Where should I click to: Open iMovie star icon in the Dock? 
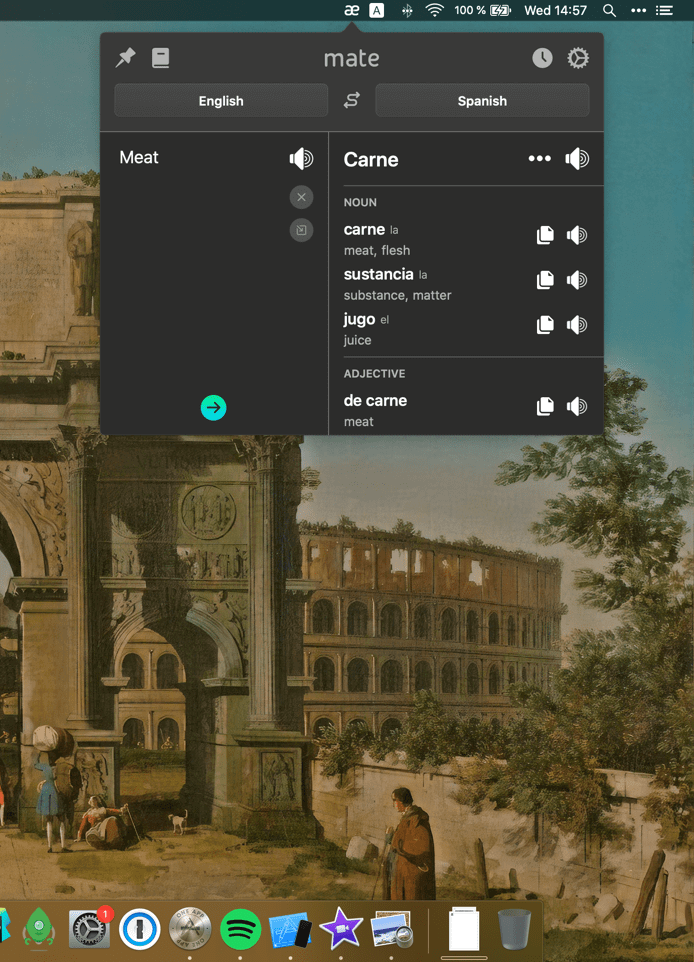(x=341, y=929)
